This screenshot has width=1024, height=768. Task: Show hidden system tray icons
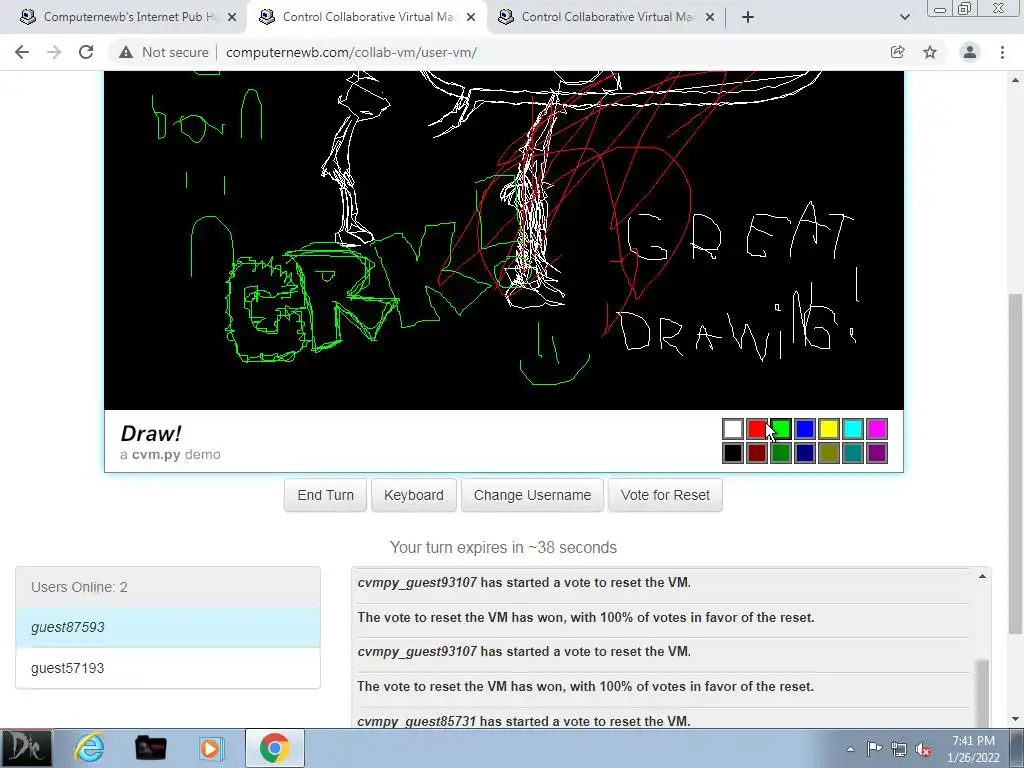pyautogui.click(x=850, y=749)
